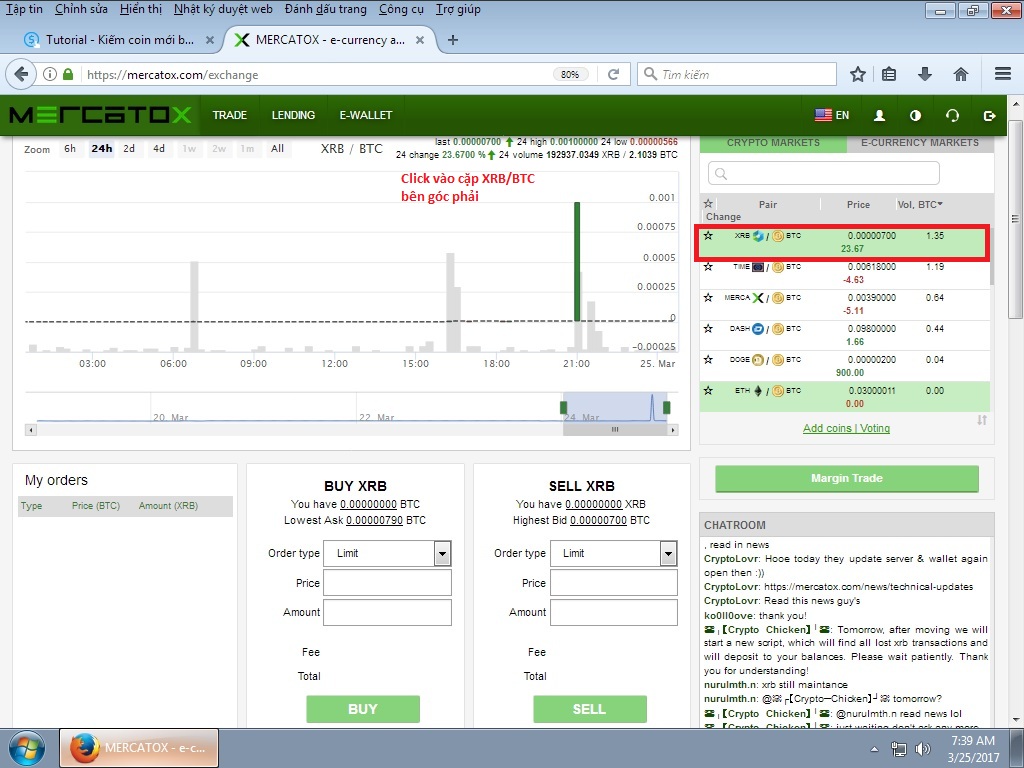The height and width of the screenshot is (768, 1024).
Task: Show hidden system tray icons arrow
Action: [874, 748]
